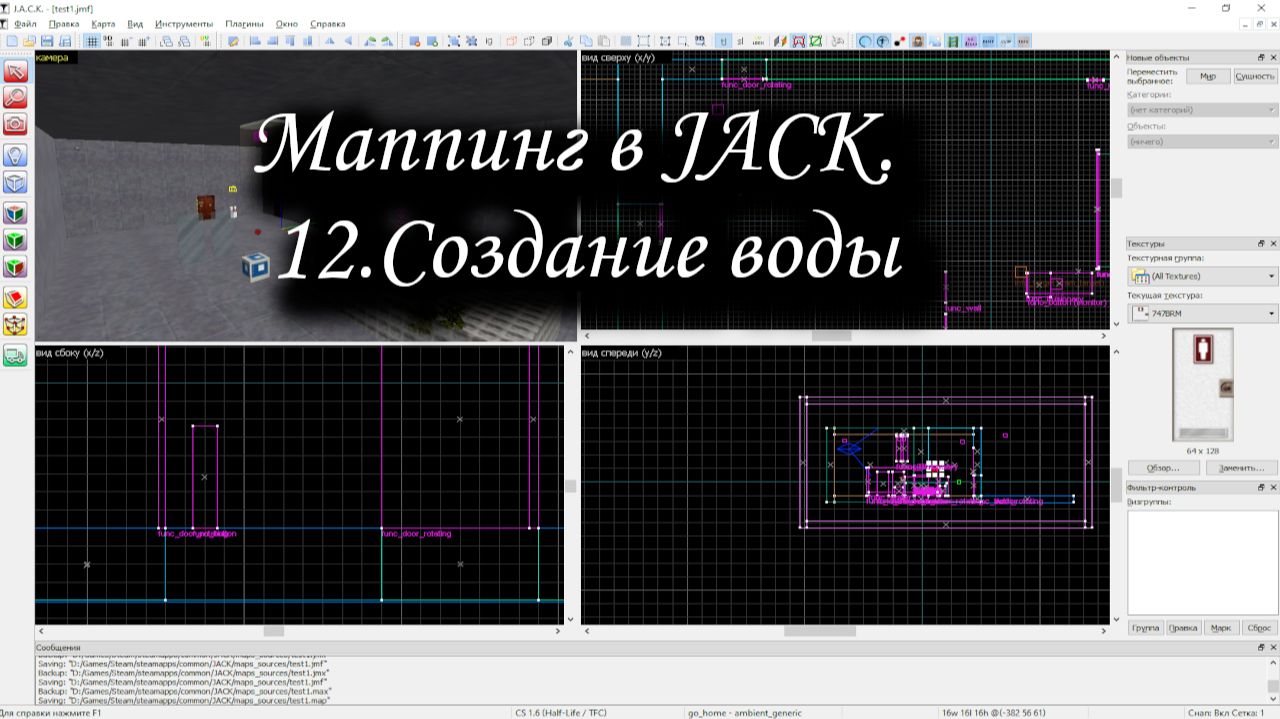Click the Текстуры panel undock button
The height and width of the screenshot is (719, 1280).
tap(1261, 243)
